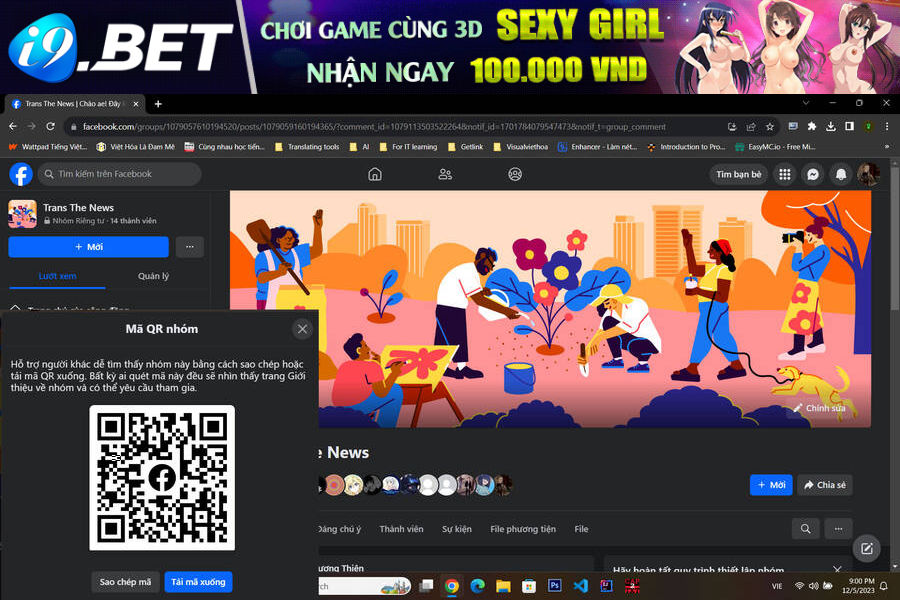
Task: Bookmark this page with the star icon
Action: (770, 127)
